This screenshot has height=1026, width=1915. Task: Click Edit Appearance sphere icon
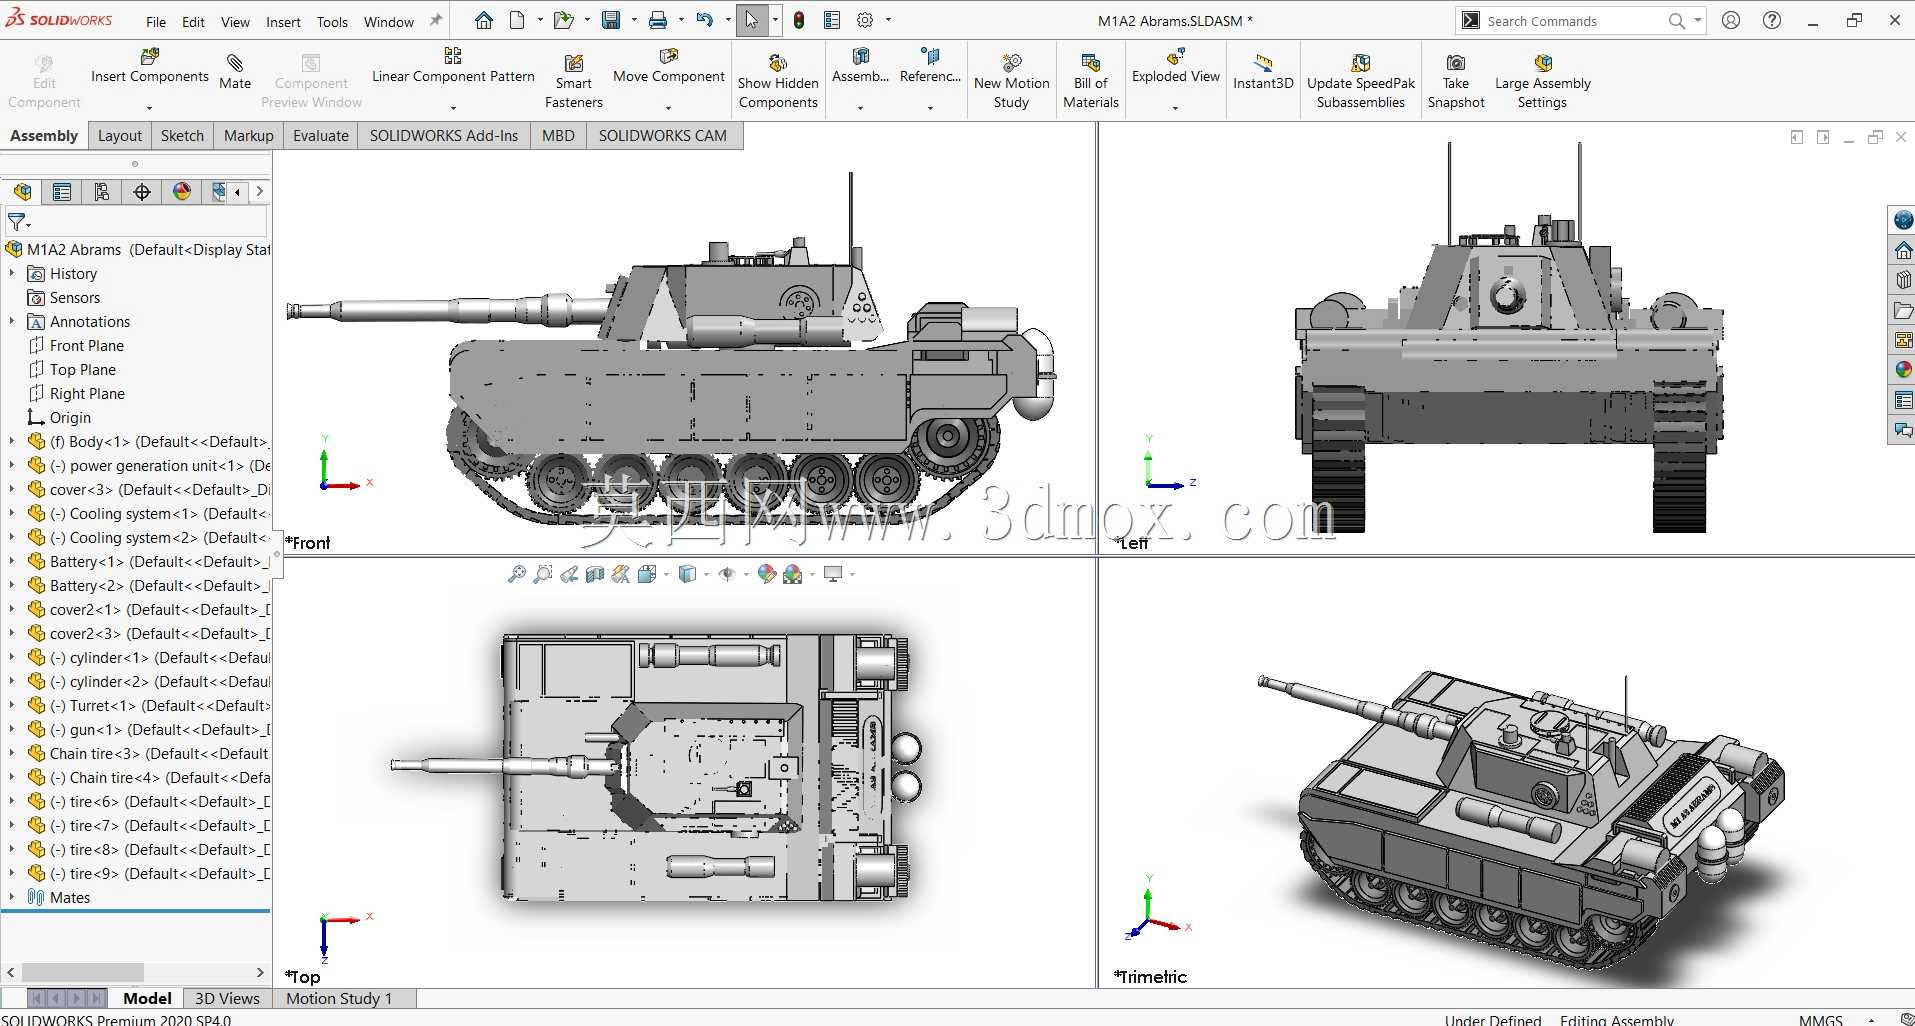click(767, 574)
